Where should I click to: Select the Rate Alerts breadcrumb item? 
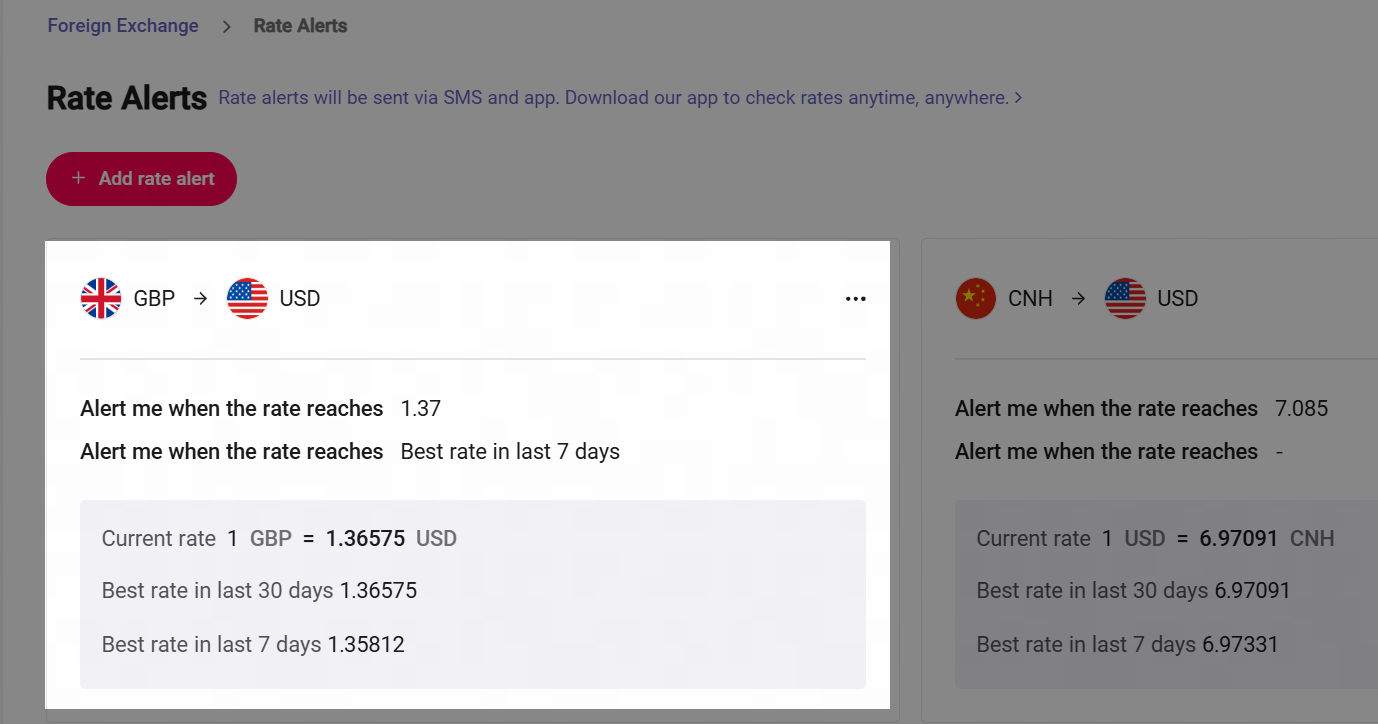[300, 26]
